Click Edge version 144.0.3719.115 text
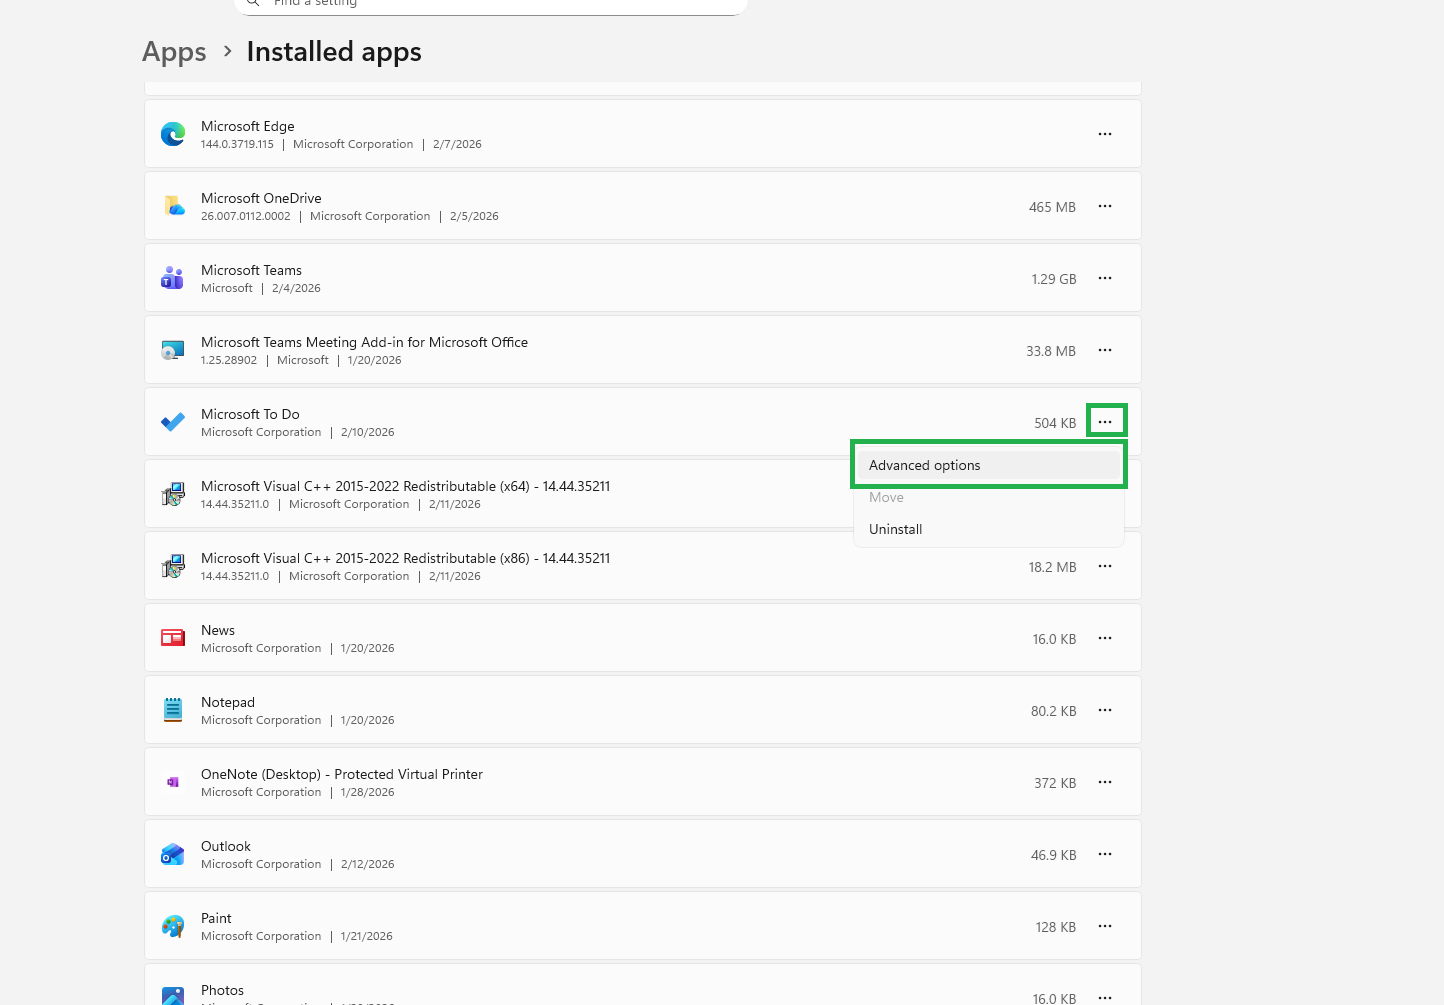 tap(237, 144)
